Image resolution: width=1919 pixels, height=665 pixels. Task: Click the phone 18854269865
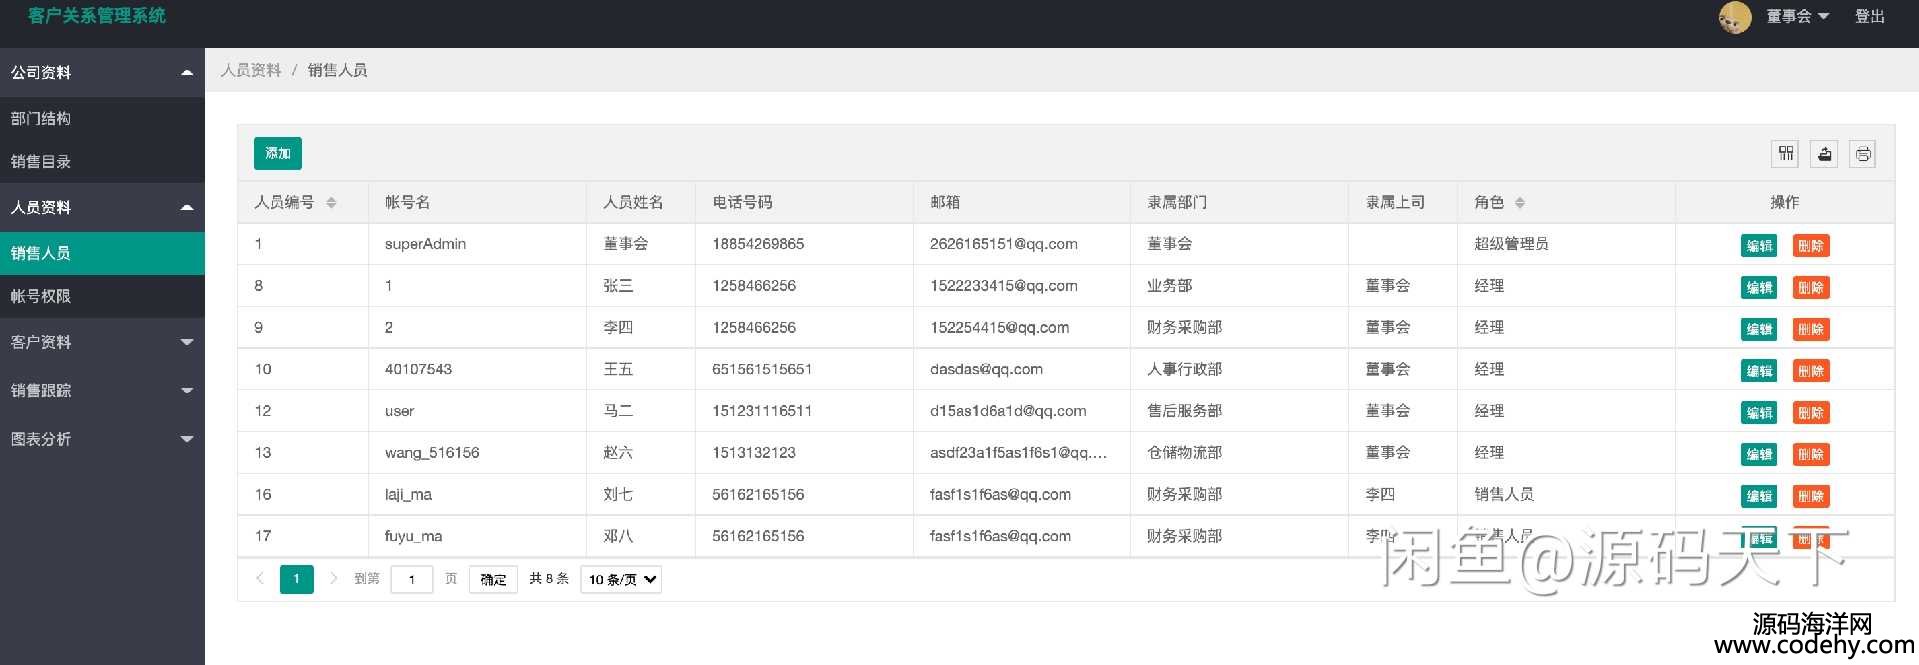[x=758, y=244]
